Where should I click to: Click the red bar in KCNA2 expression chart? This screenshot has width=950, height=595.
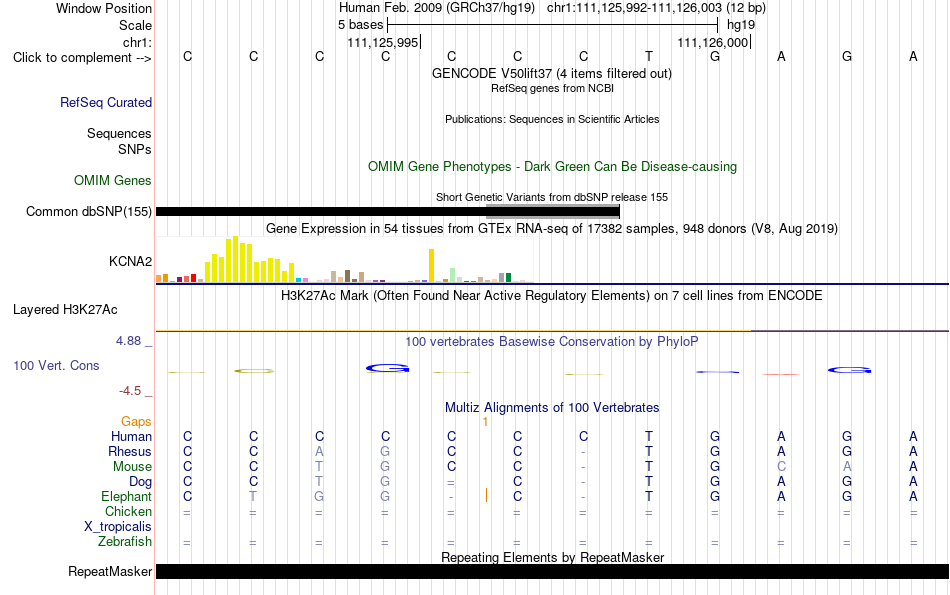tap(193, 278)
